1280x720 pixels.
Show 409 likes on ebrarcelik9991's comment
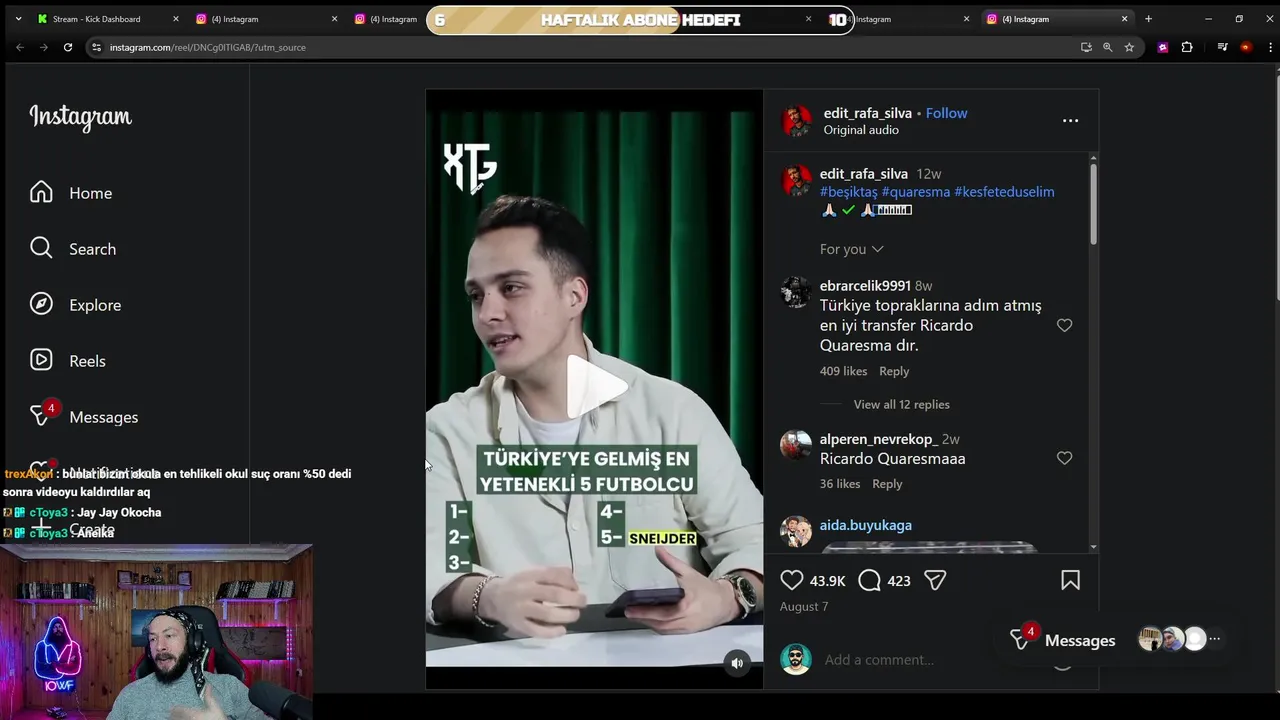click(843, 371)
